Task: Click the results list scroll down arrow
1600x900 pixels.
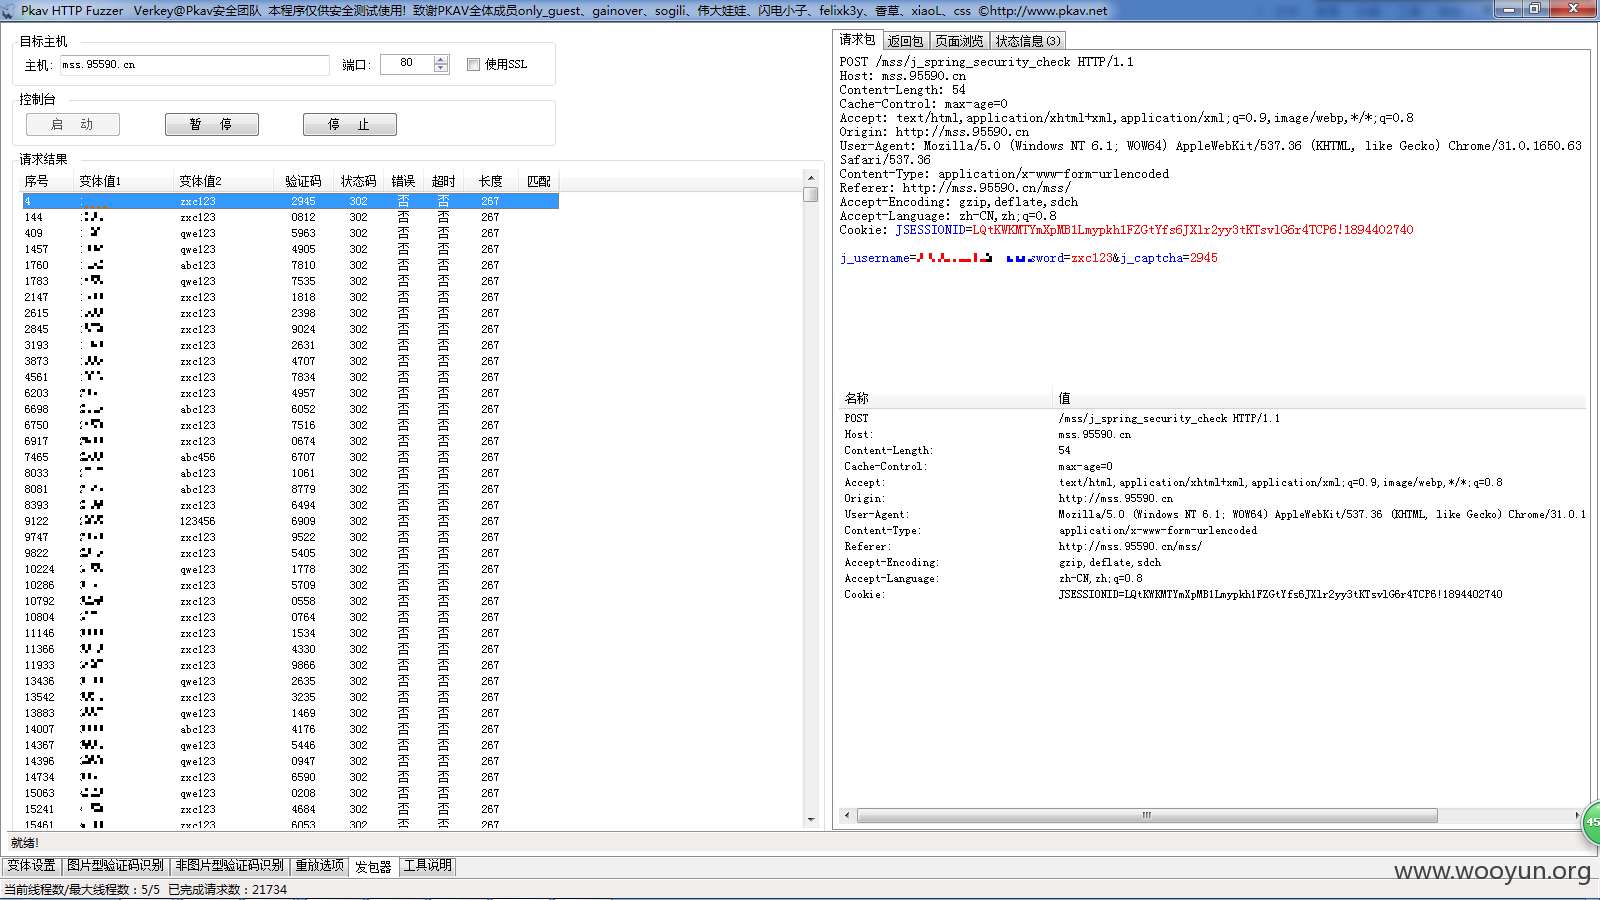Action: point(811,819)
